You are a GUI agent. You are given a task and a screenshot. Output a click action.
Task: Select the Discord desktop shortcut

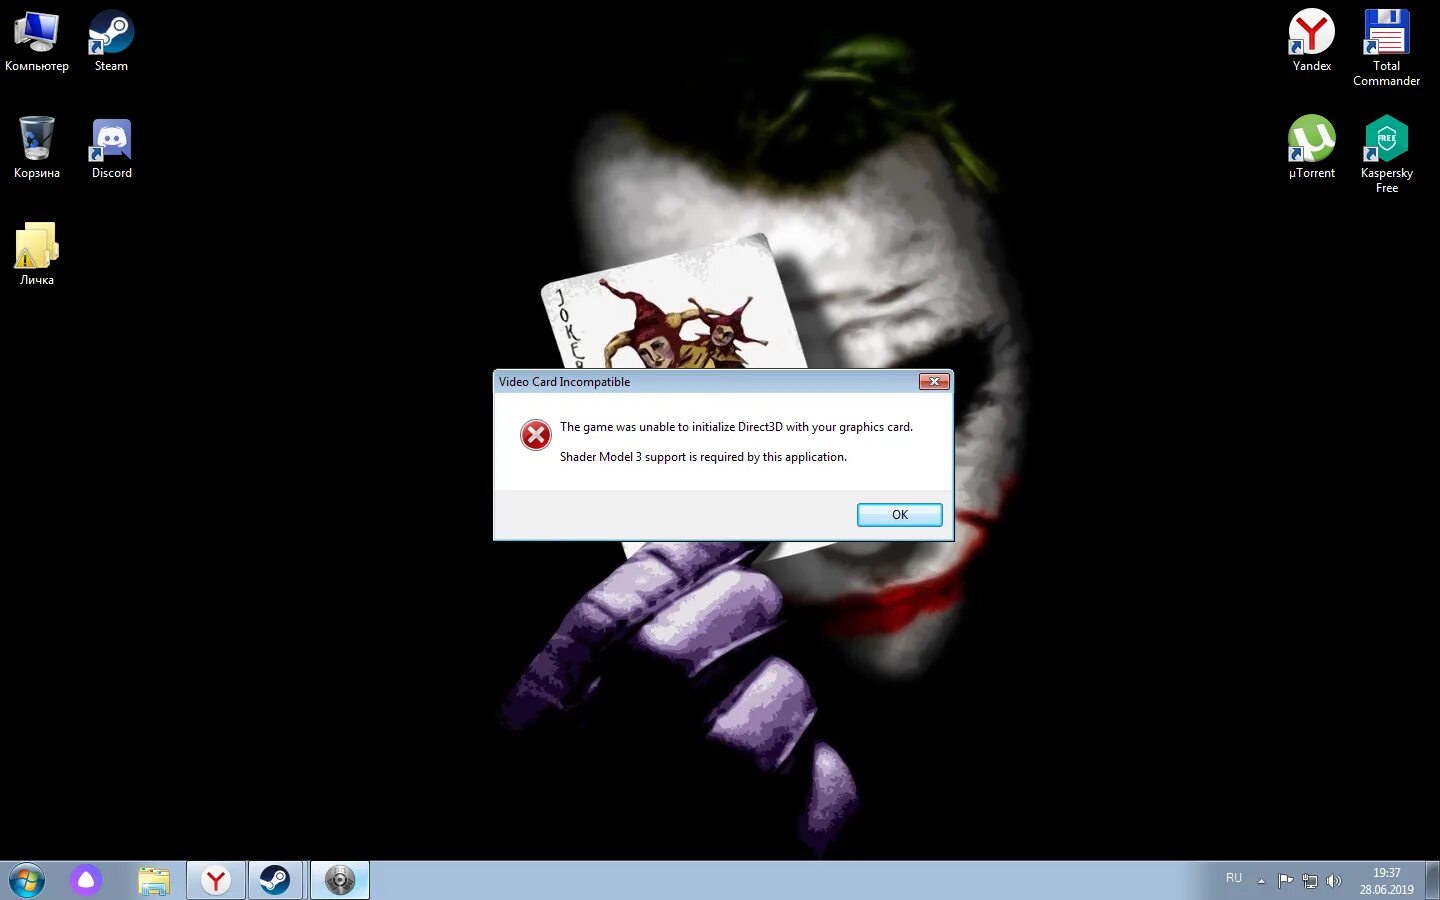[x=111, y=148]
